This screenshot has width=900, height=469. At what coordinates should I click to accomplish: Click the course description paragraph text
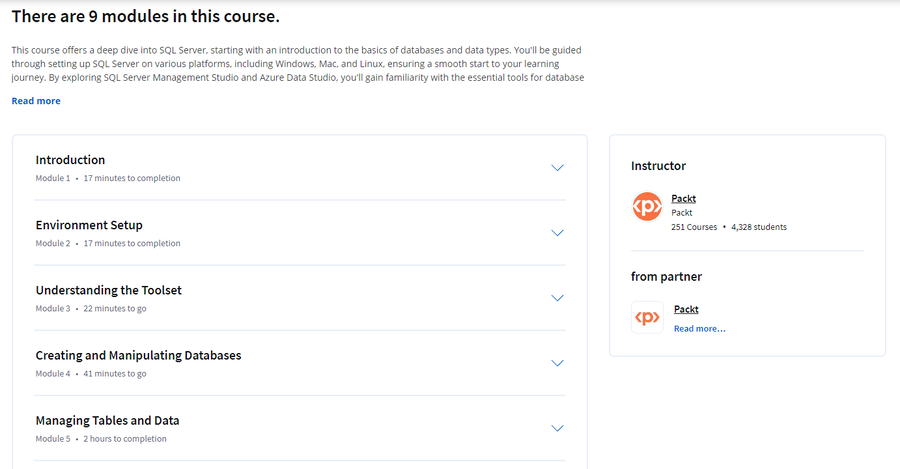pos(298,64)
